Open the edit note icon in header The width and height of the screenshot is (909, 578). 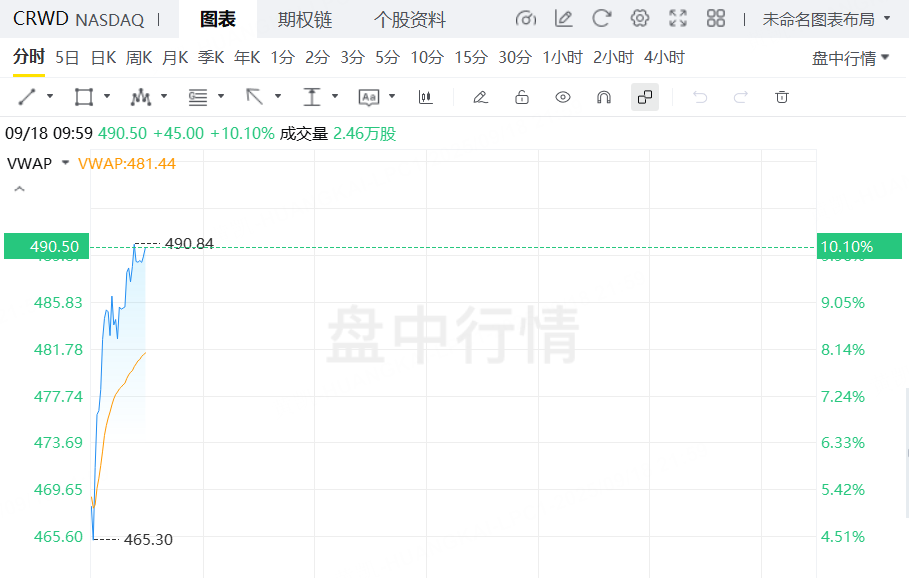[x=563, y=19]
